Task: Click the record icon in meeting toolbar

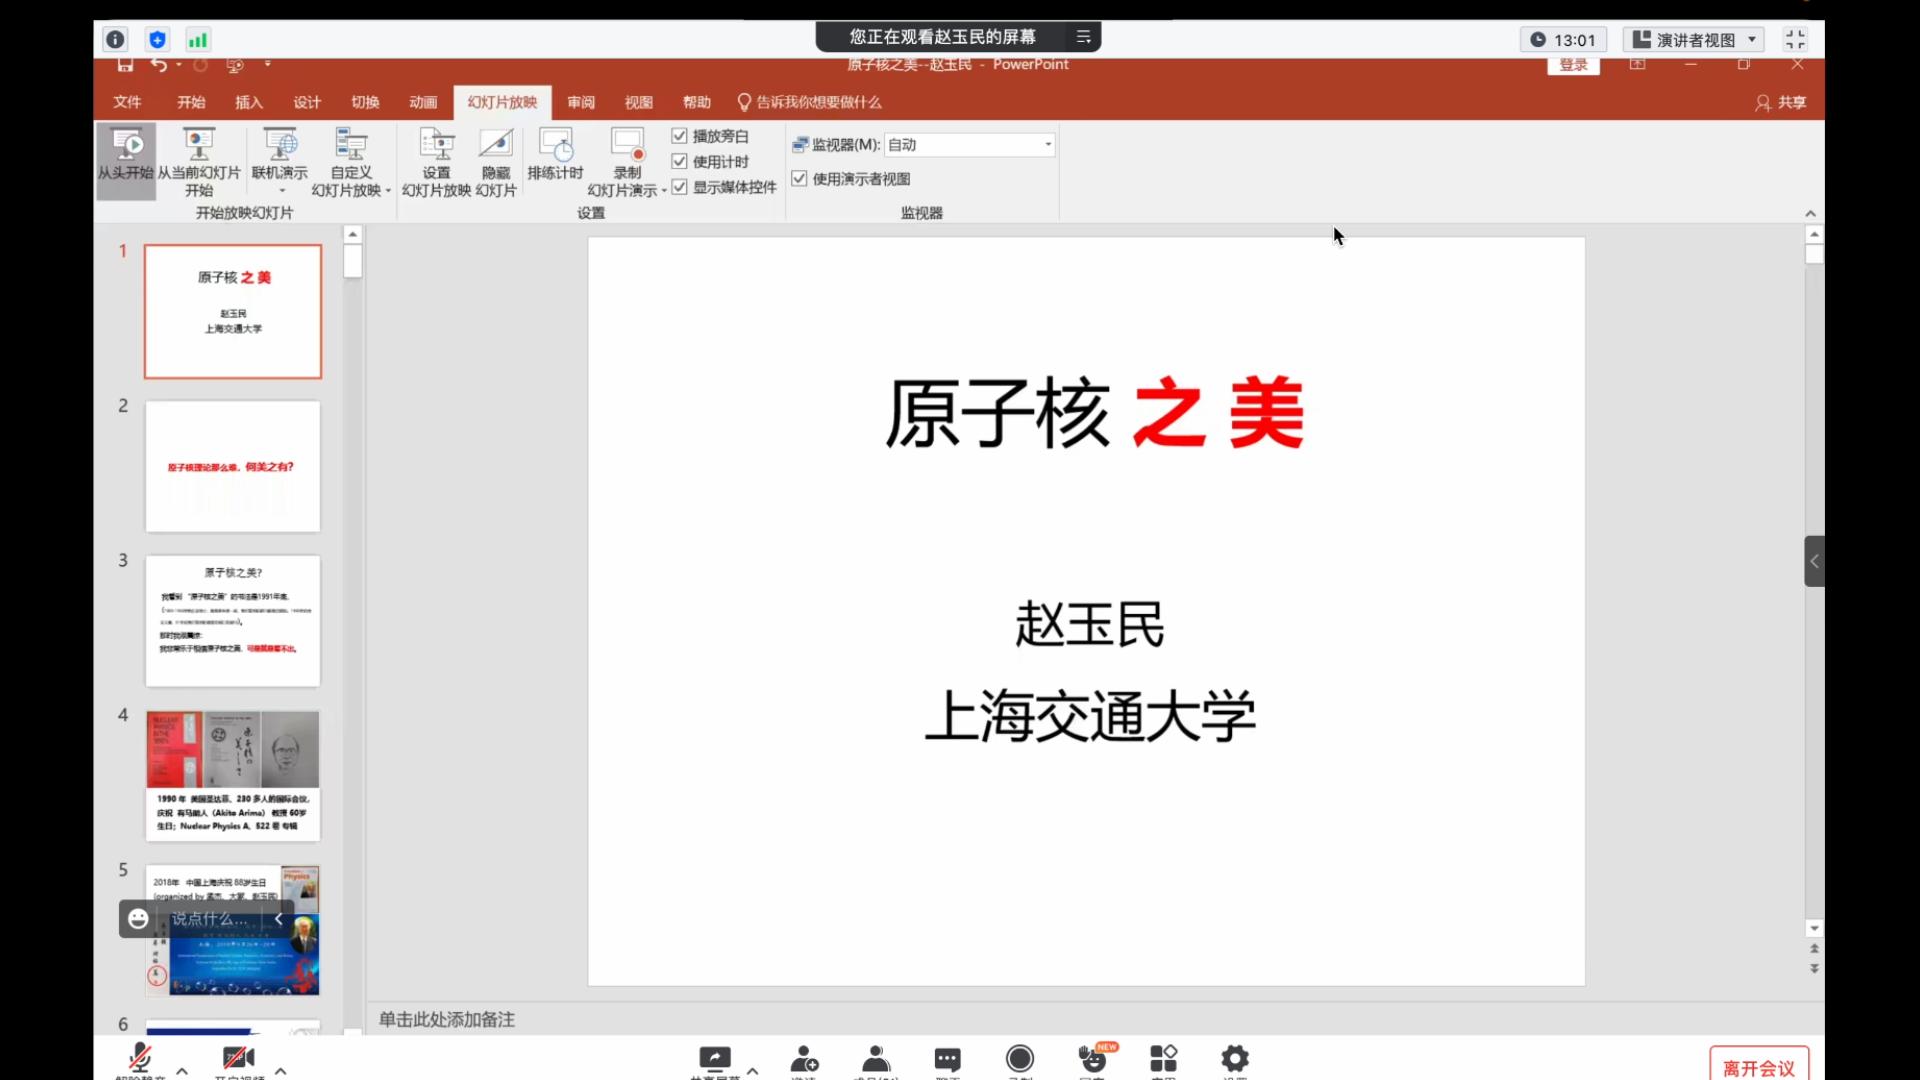Action: (1020, 1058)
